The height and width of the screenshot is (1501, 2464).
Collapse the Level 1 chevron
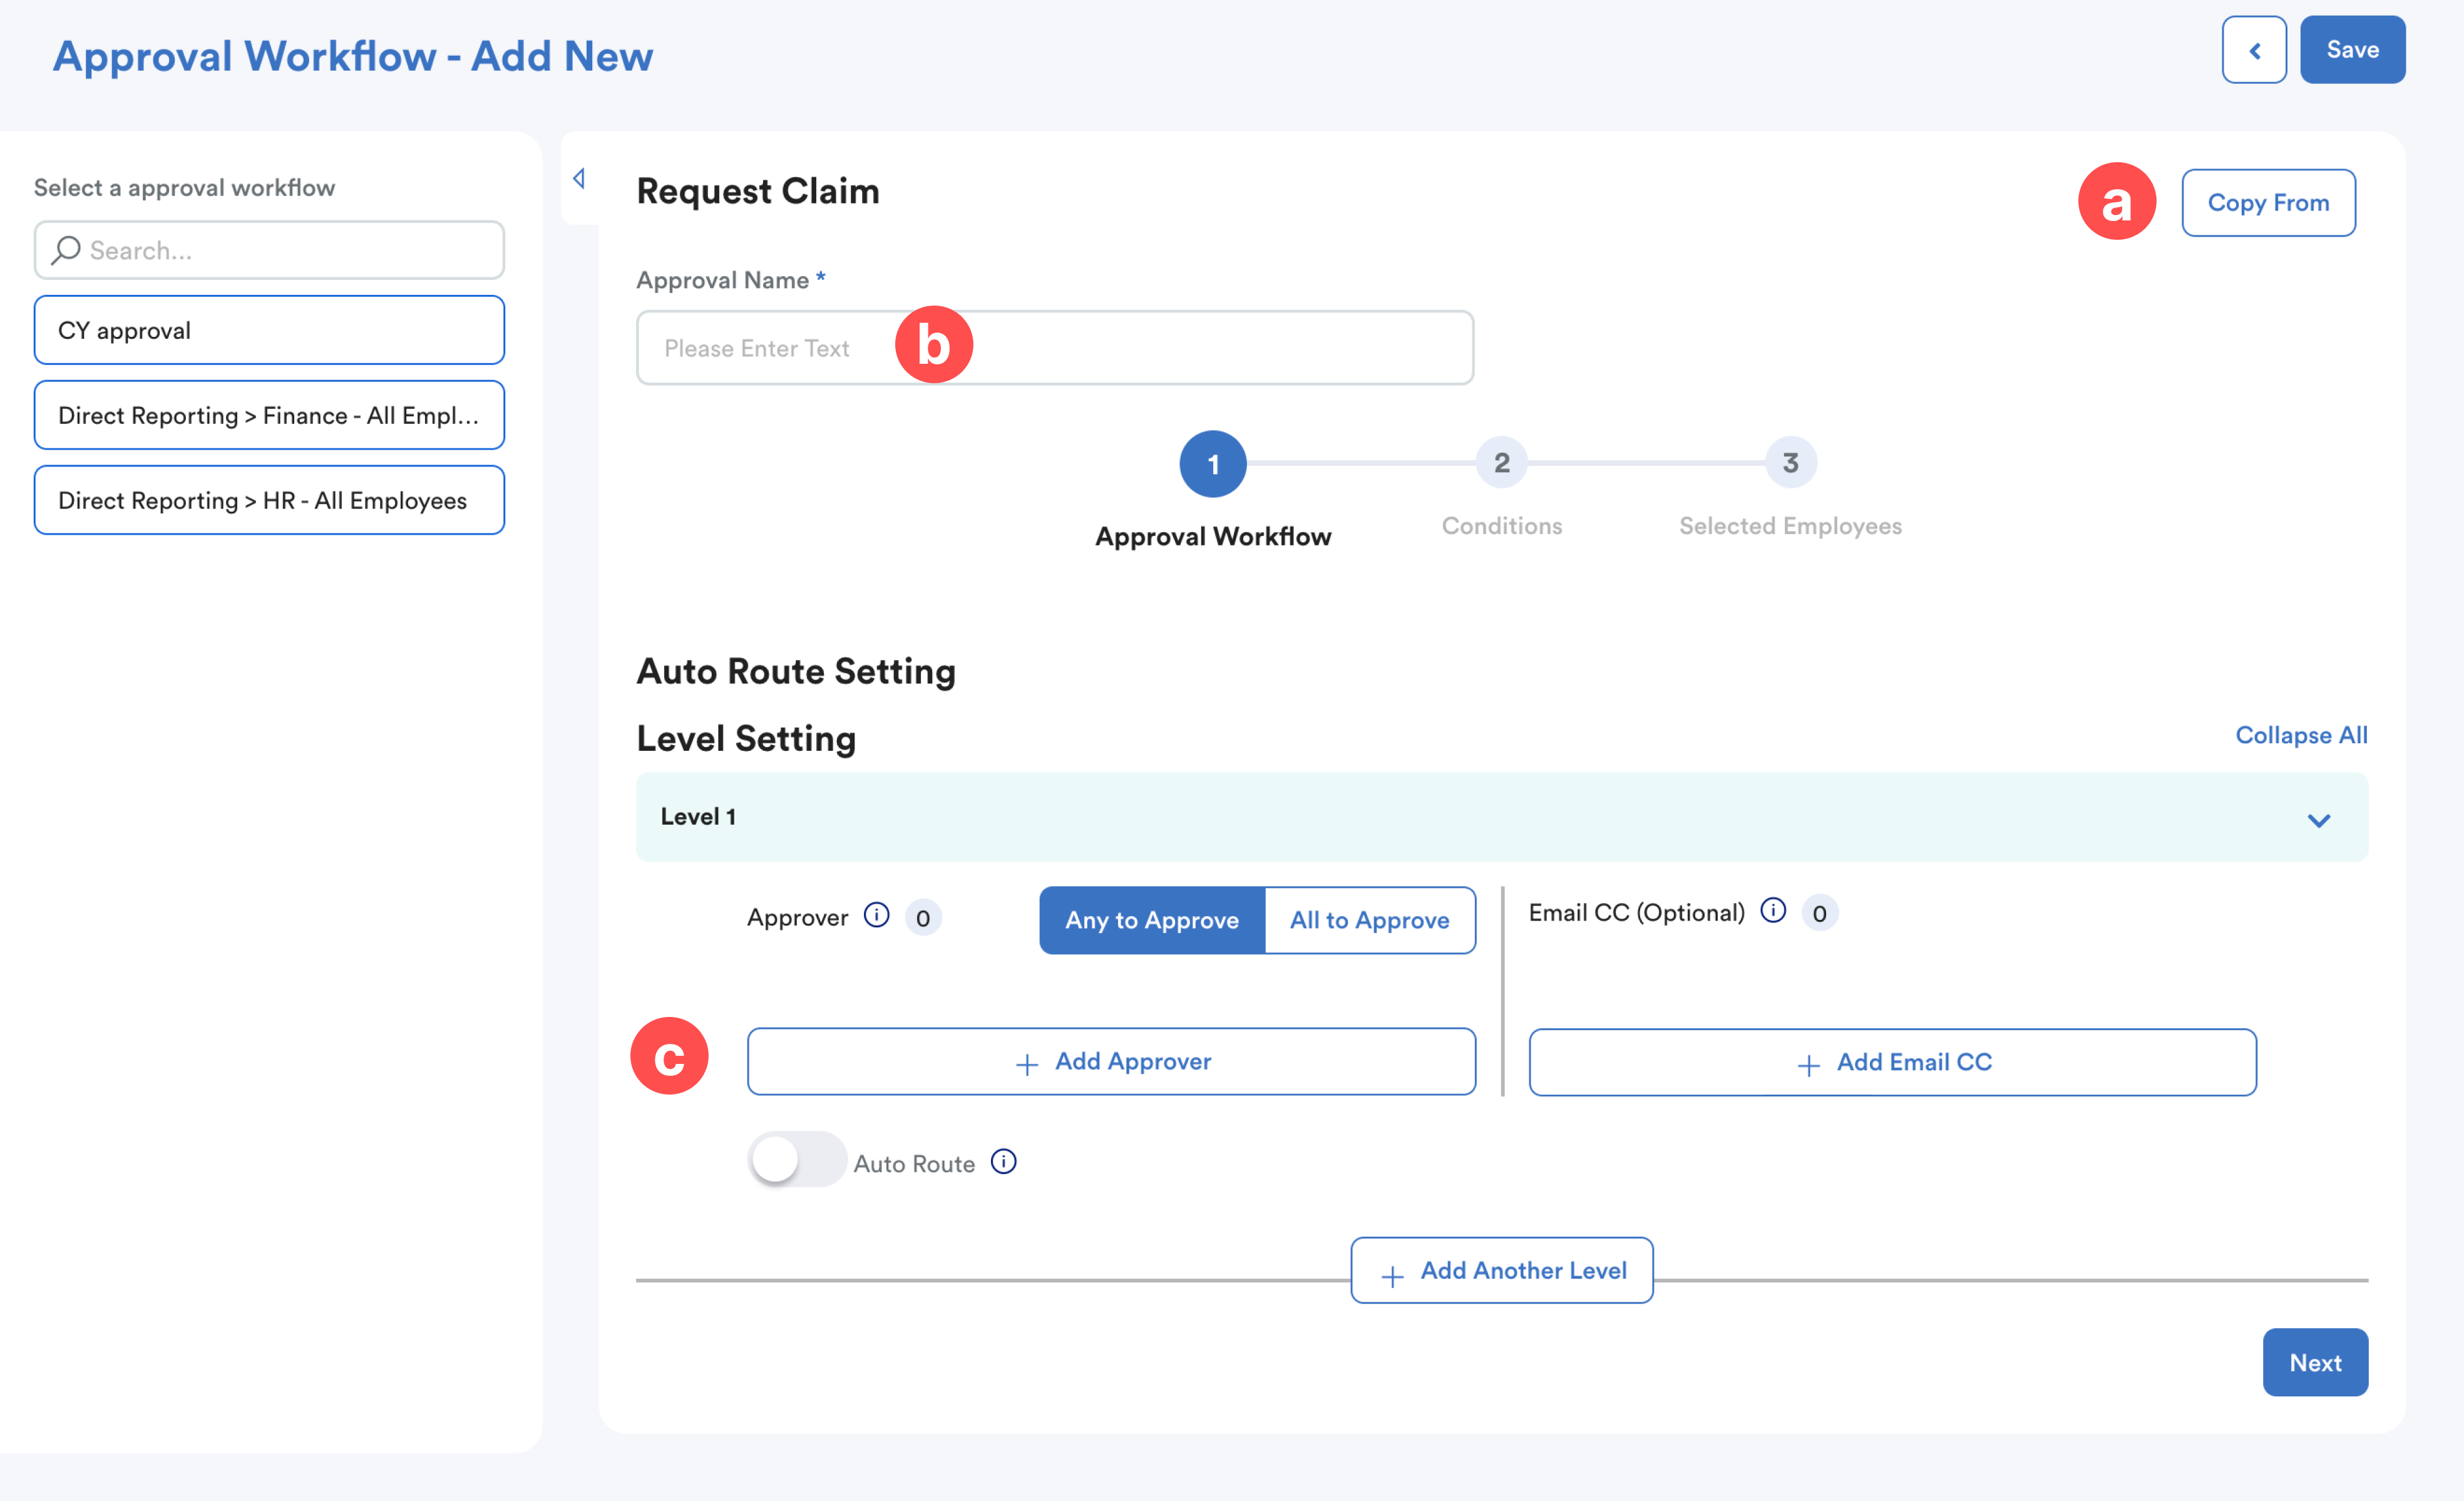[2318, 820]
